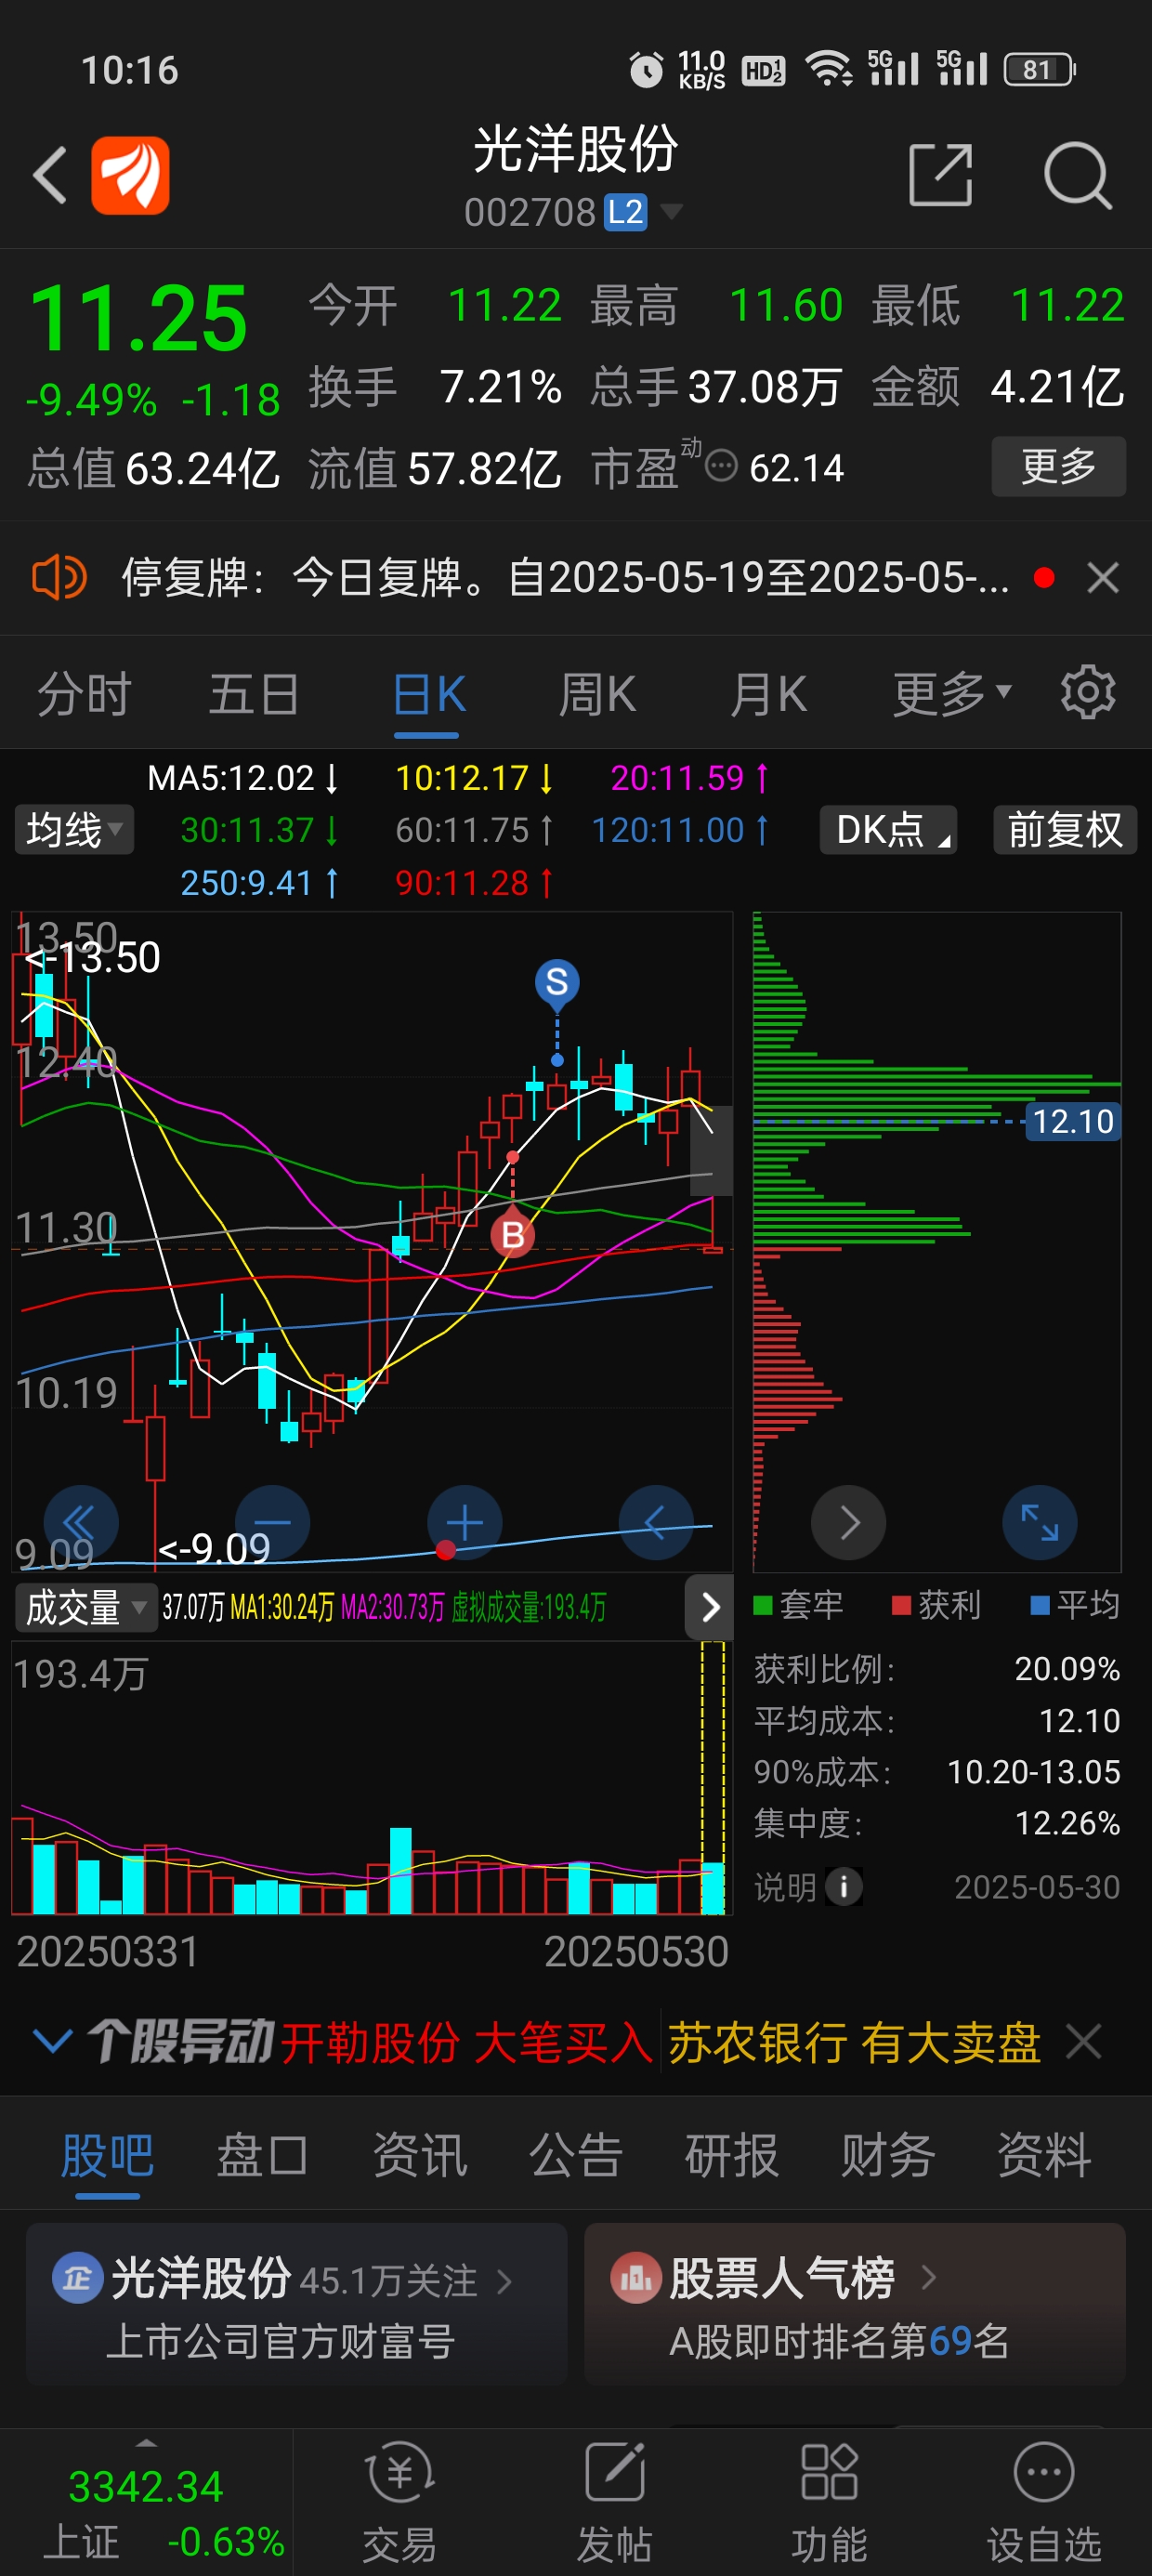The height and width of the screenshot is (2576, 1152).
Task: Expand the 更多 chart period dropdown
Action: pos(952,694)
